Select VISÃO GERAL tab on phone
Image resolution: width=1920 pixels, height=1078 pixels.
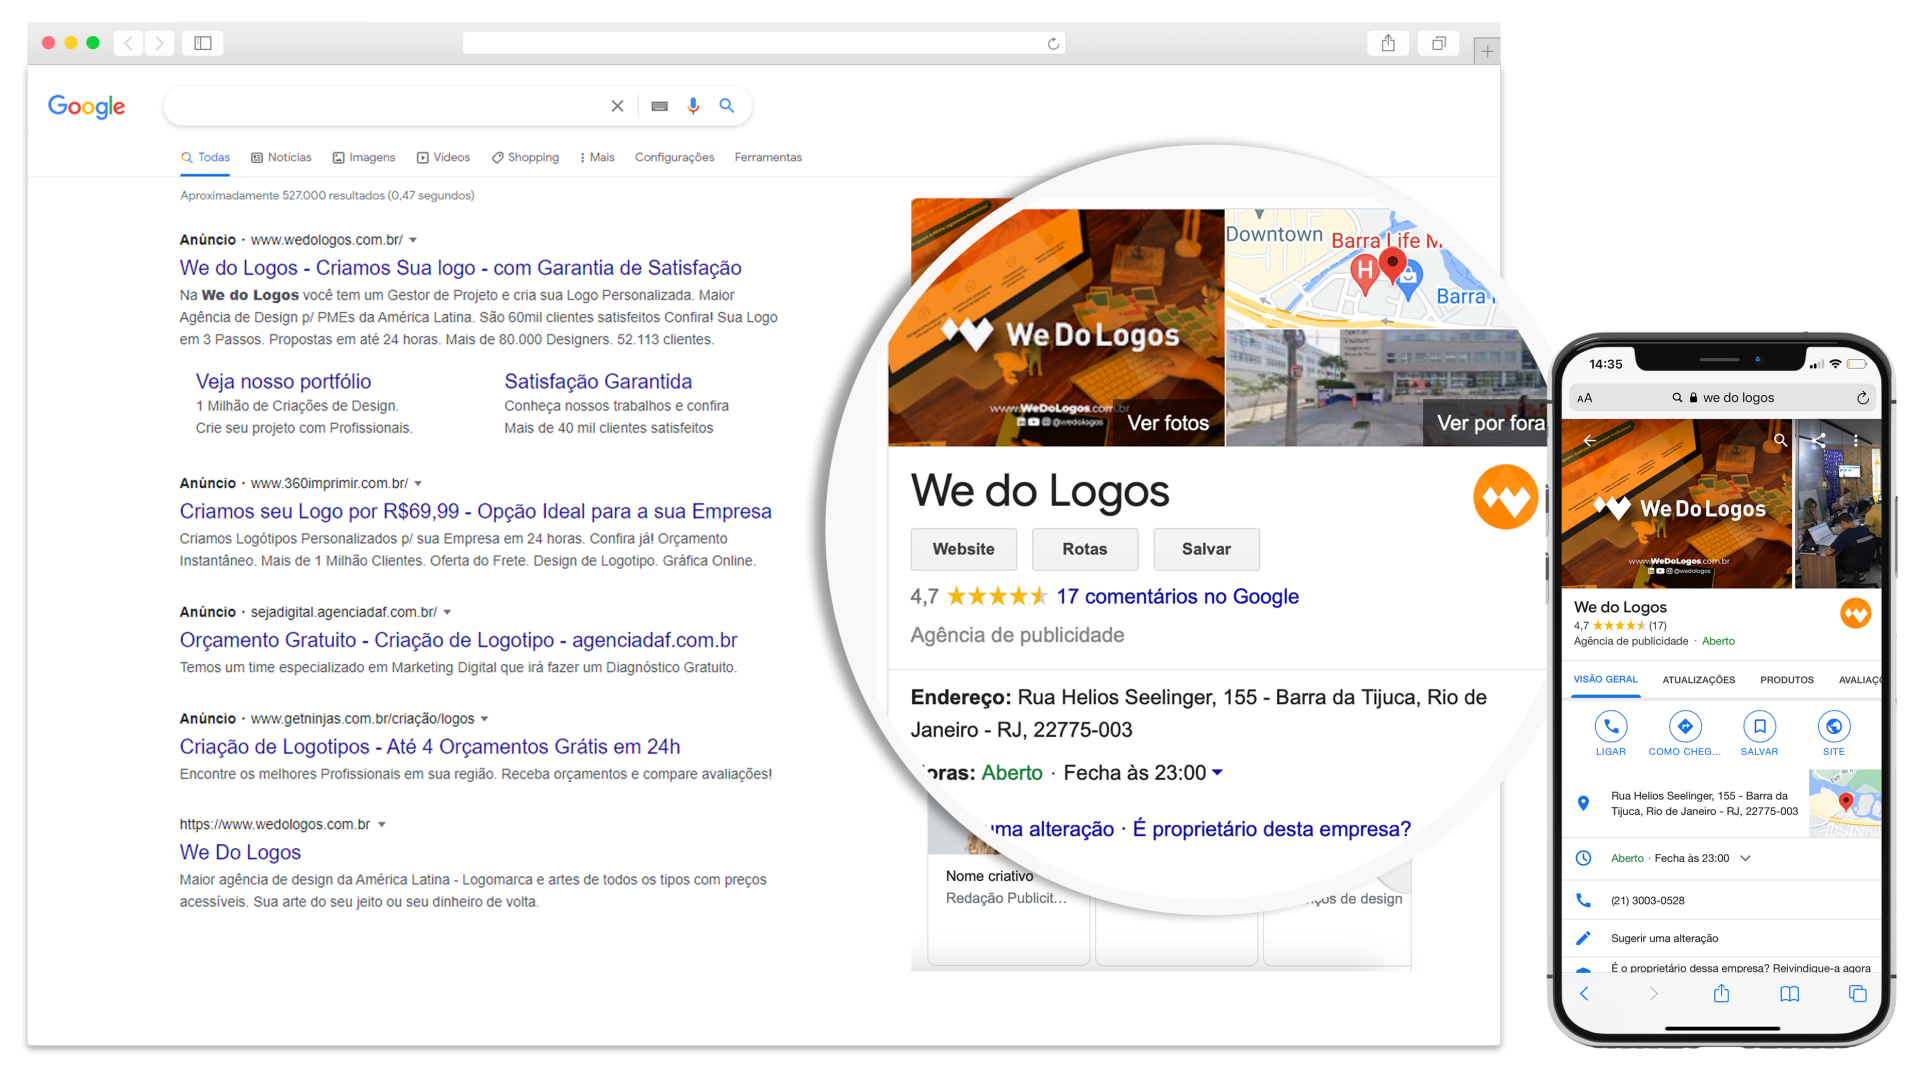pyautogui.click(x=1606, y=680)
